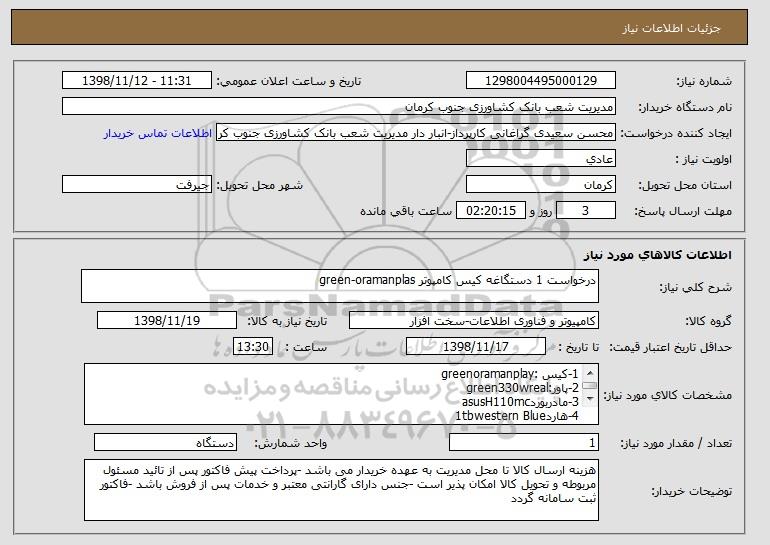The image size is (770, 545).
Task: Click the need date field 1398/11/19
Action: click(x=167, y=321)
